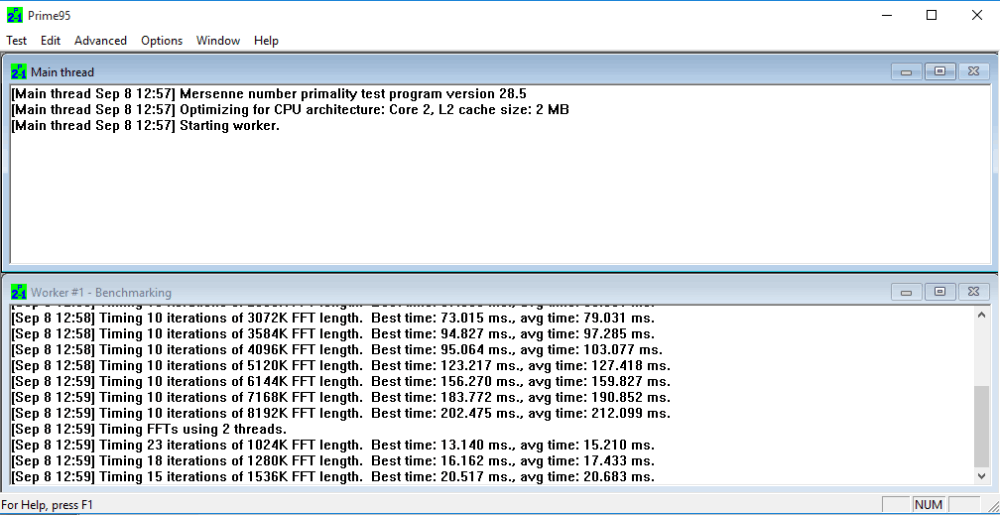This screenshot has height=515, width=1000.
Task: Click the 'Optimizing for CPU architecture' log line
Action: point(290,110)
